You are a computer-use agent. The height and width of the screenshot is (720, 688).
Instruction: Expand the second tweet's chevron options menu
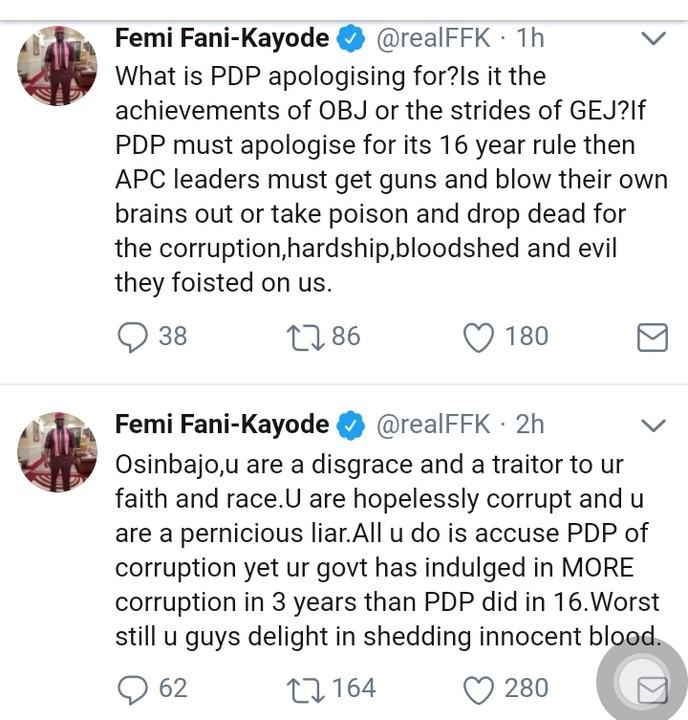click(x=652, y=425)
